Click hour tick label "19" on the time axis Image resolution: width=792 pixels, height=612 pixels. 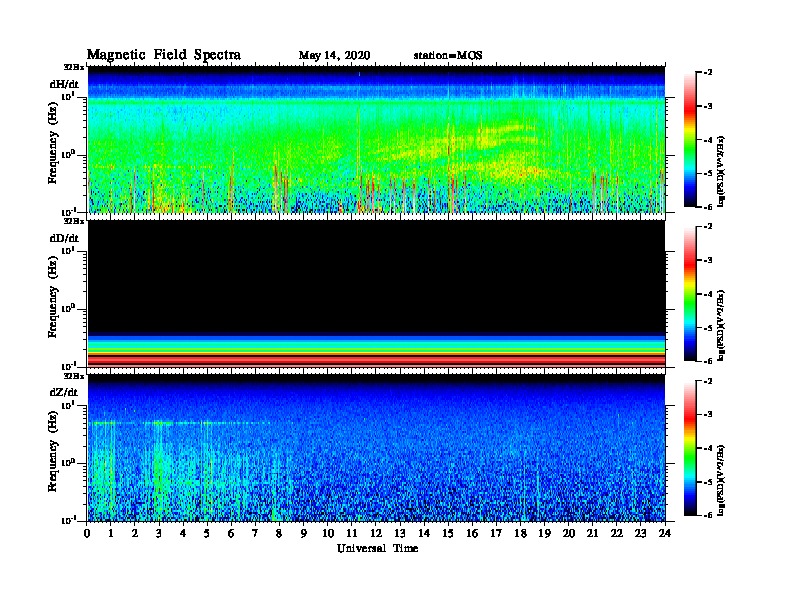(544, 534)
